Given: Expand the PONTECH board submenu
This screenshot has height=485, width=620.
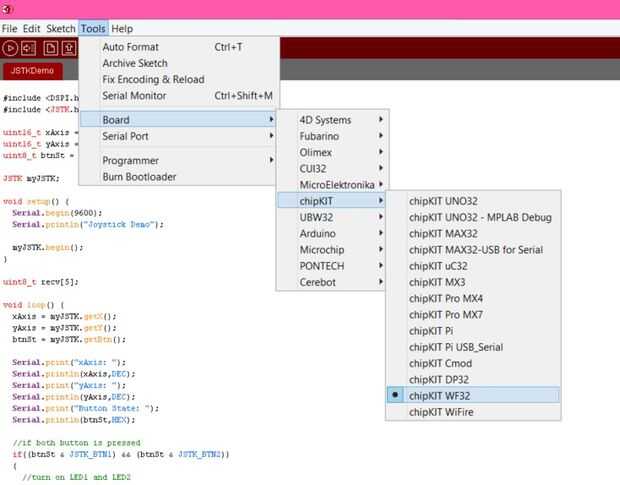Looking at the screenshot, I should (x=333, y=266).
